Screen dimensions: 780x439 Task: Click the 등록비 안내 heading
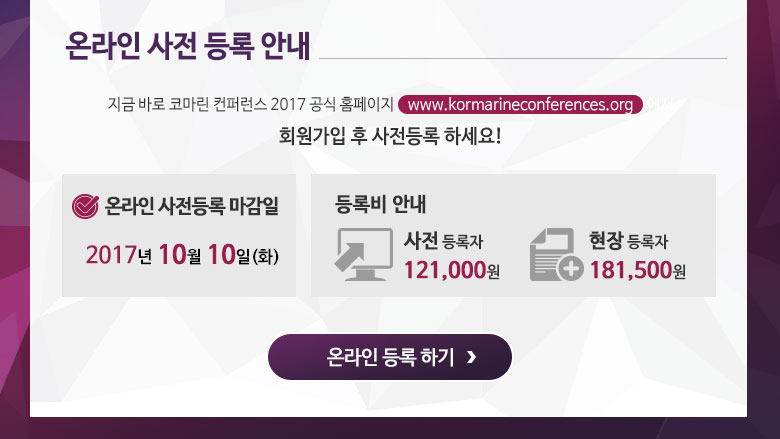tap(380, 204)
